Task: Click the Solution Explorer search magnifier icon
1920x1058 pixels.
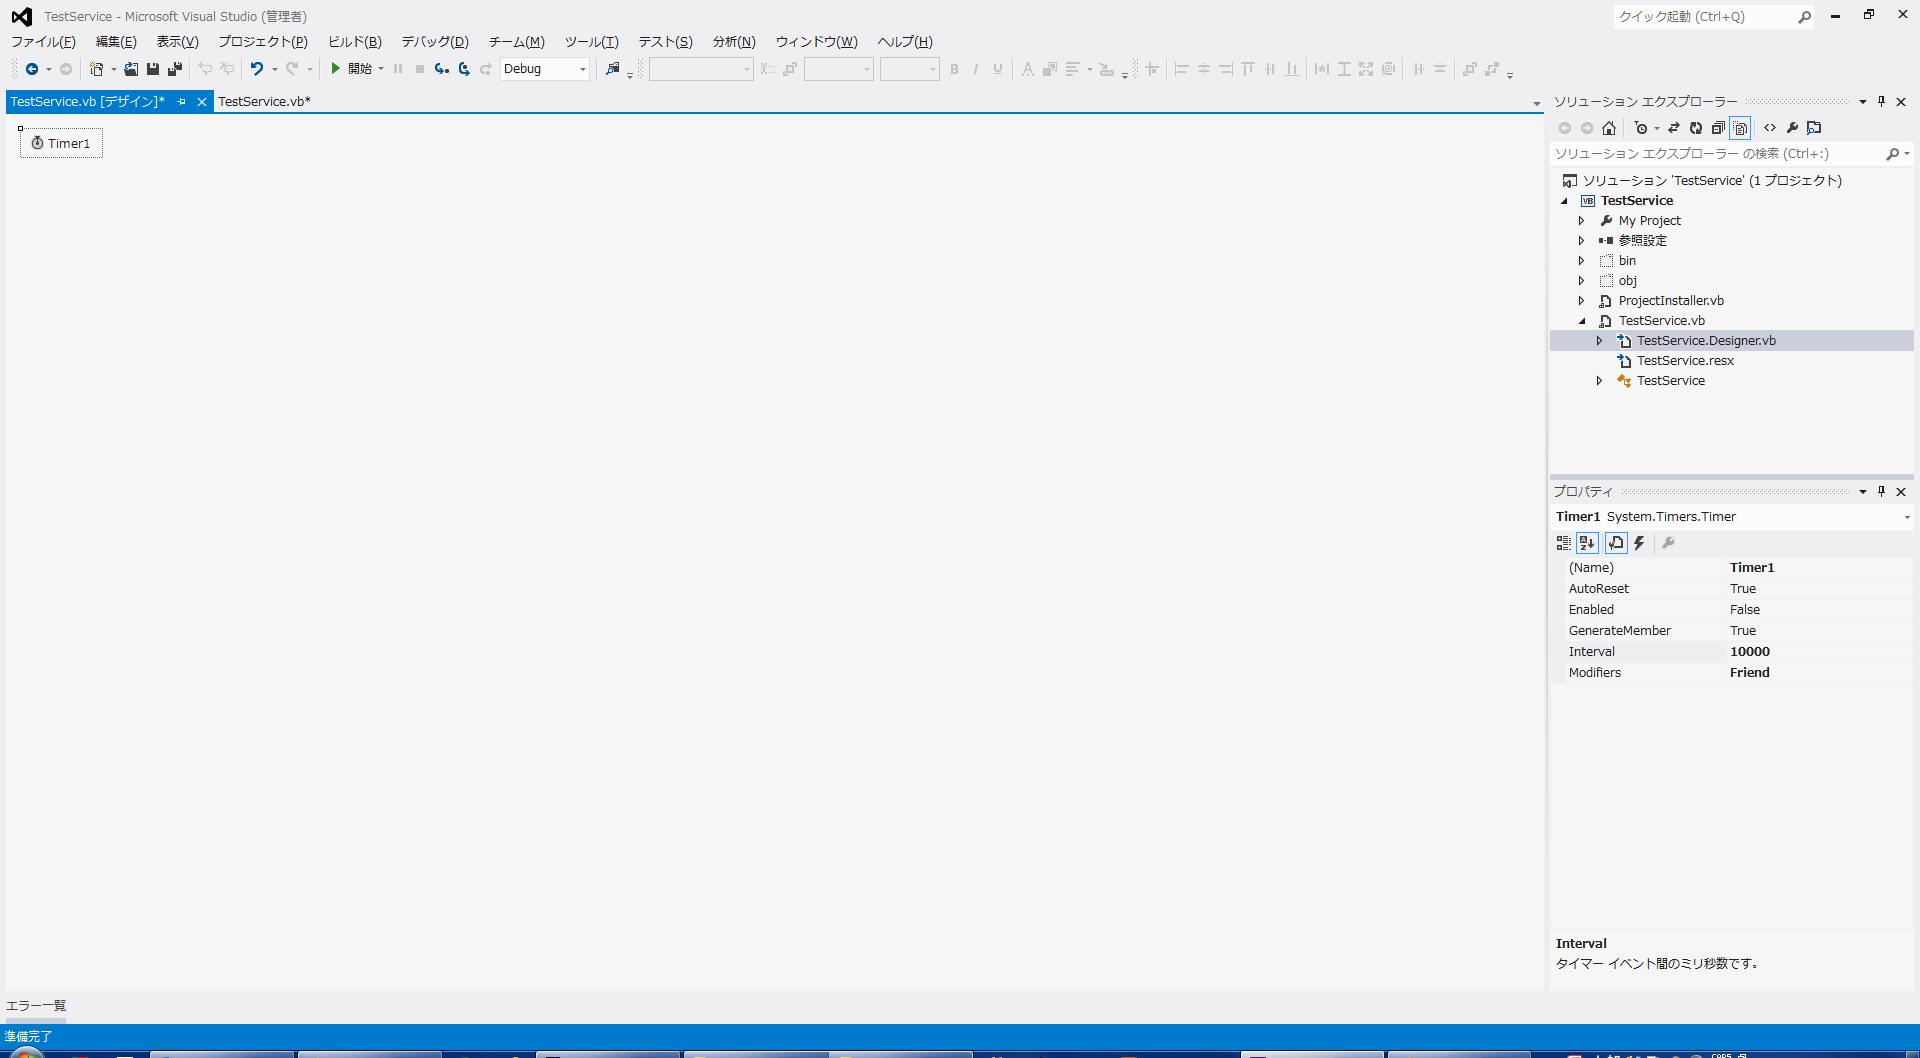Action: [x=1893, y=154]
